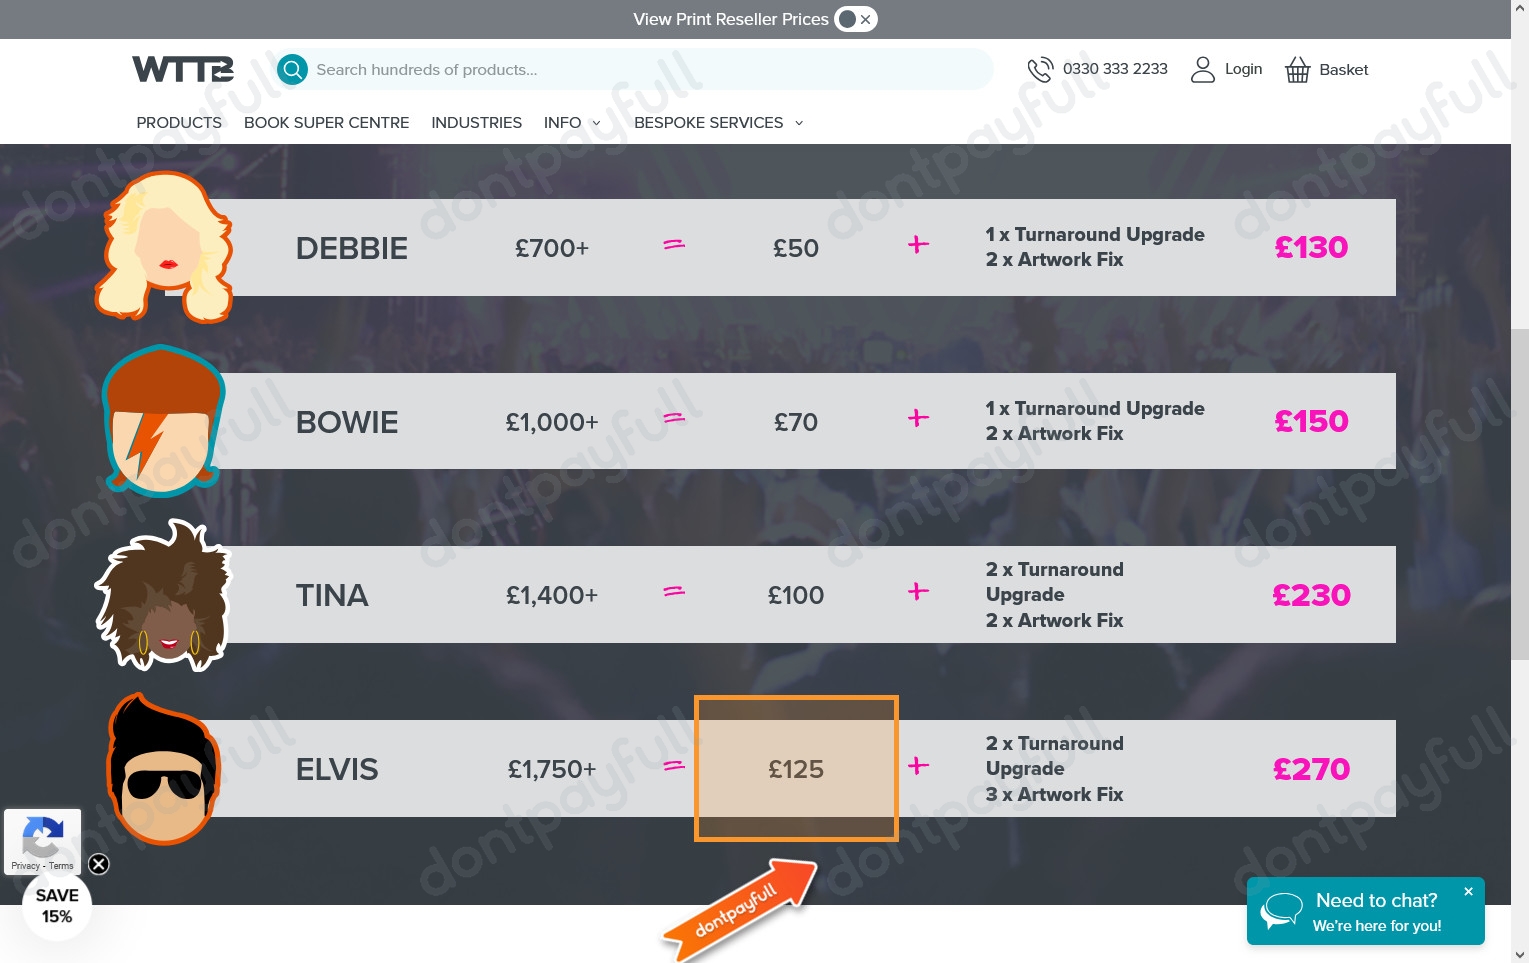Click the WTTB logo
The image size is (1529, 963).
coord(183,69)
